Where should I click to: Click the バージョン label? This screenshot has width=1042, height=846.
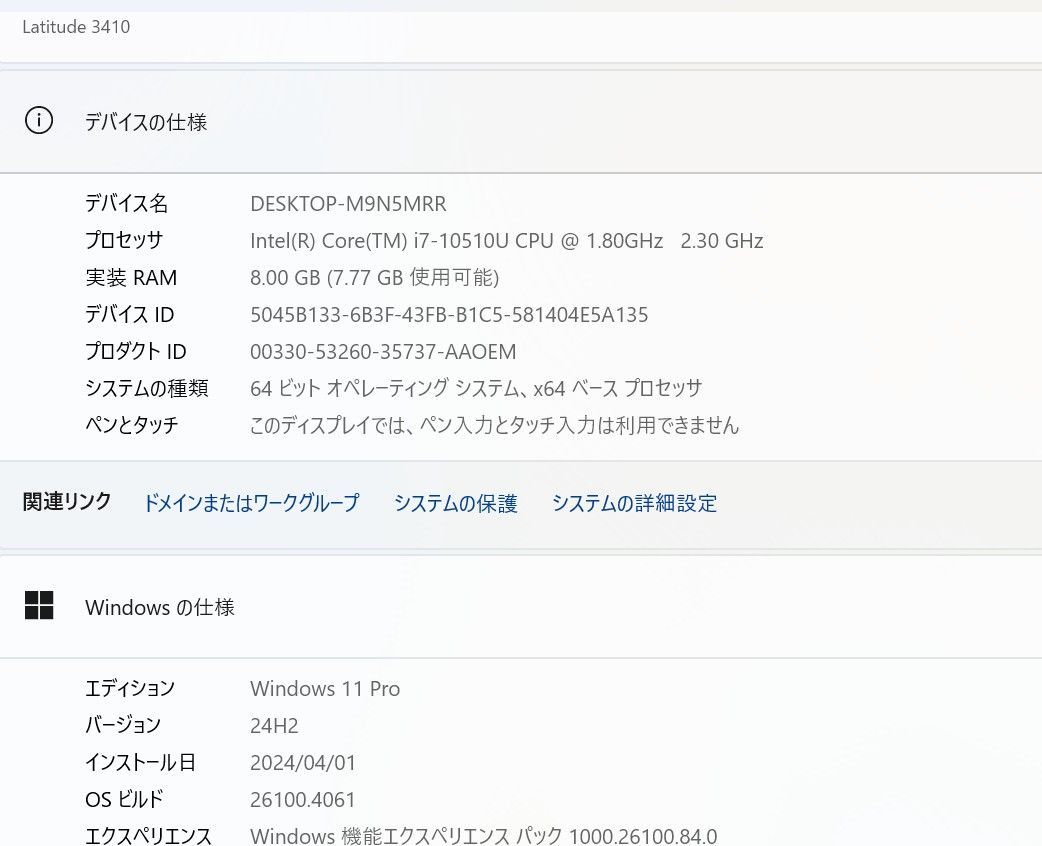coord(123,725)
